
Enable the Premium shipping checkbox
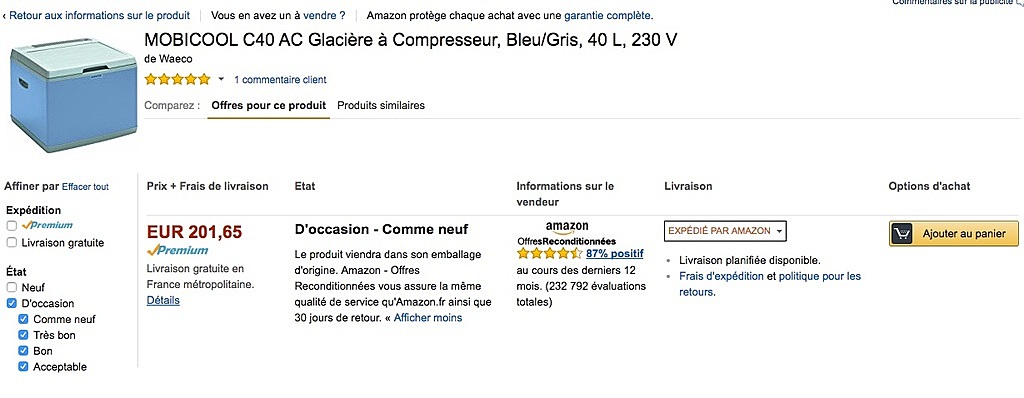(12, 226)
